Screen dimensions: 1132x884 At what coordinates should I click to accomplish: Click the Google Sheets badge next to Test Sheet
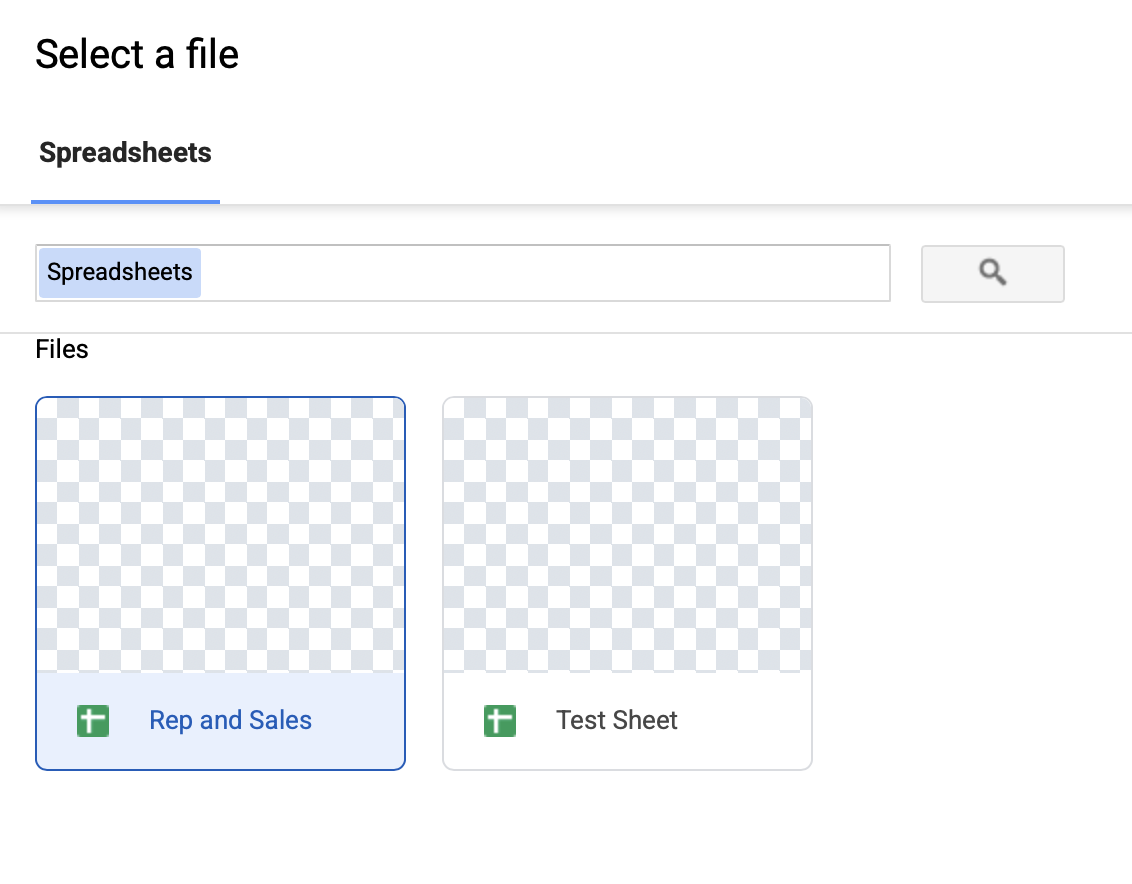click(499, 720)
